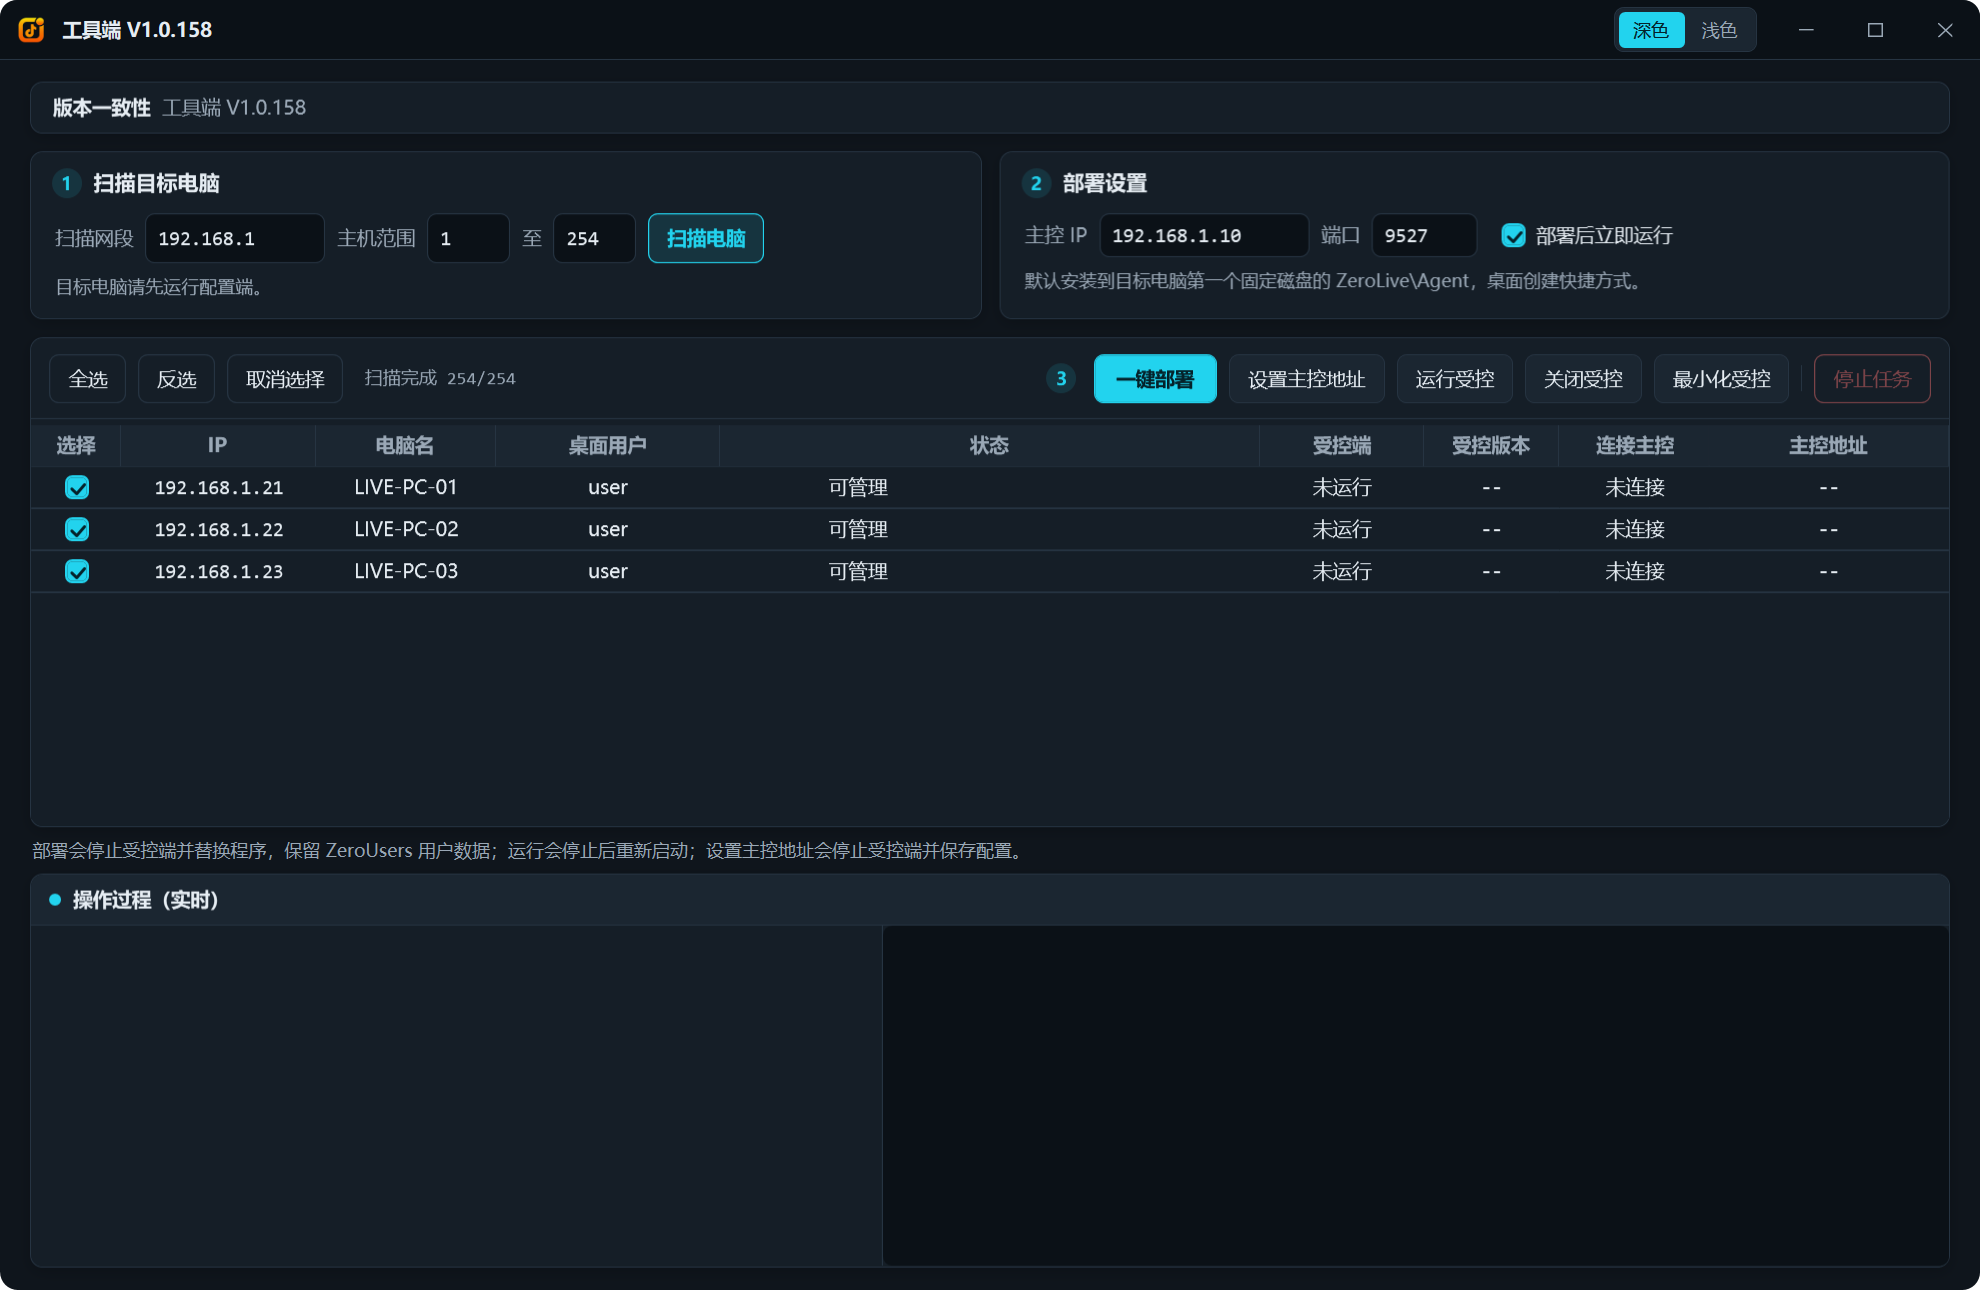Click the 电脑名 column header
The height and width of the screenshot is (1290, 1980).
pyautogui.click(x=405, y=445)
